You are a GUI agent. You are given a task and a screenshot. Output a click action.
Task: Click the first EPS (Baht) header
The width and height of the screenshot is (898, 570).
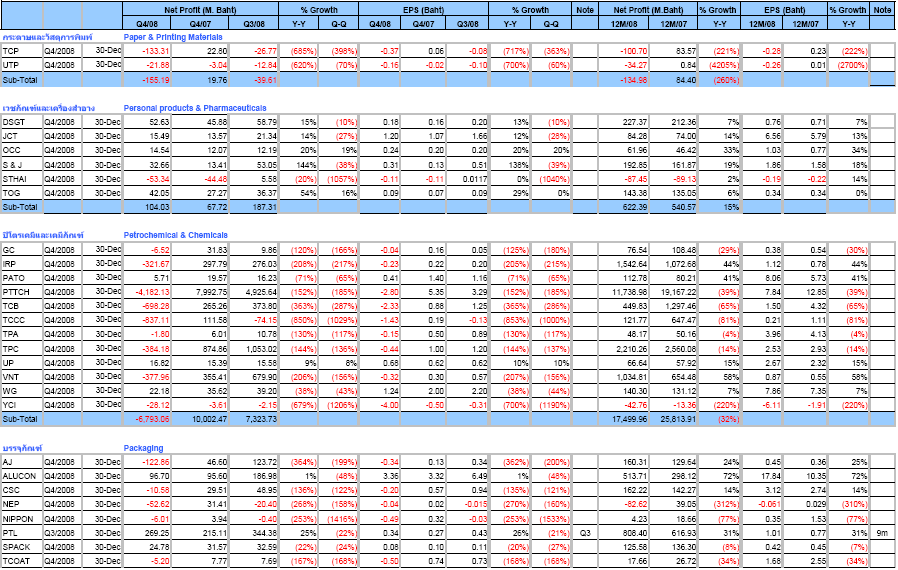coord(423,10)
